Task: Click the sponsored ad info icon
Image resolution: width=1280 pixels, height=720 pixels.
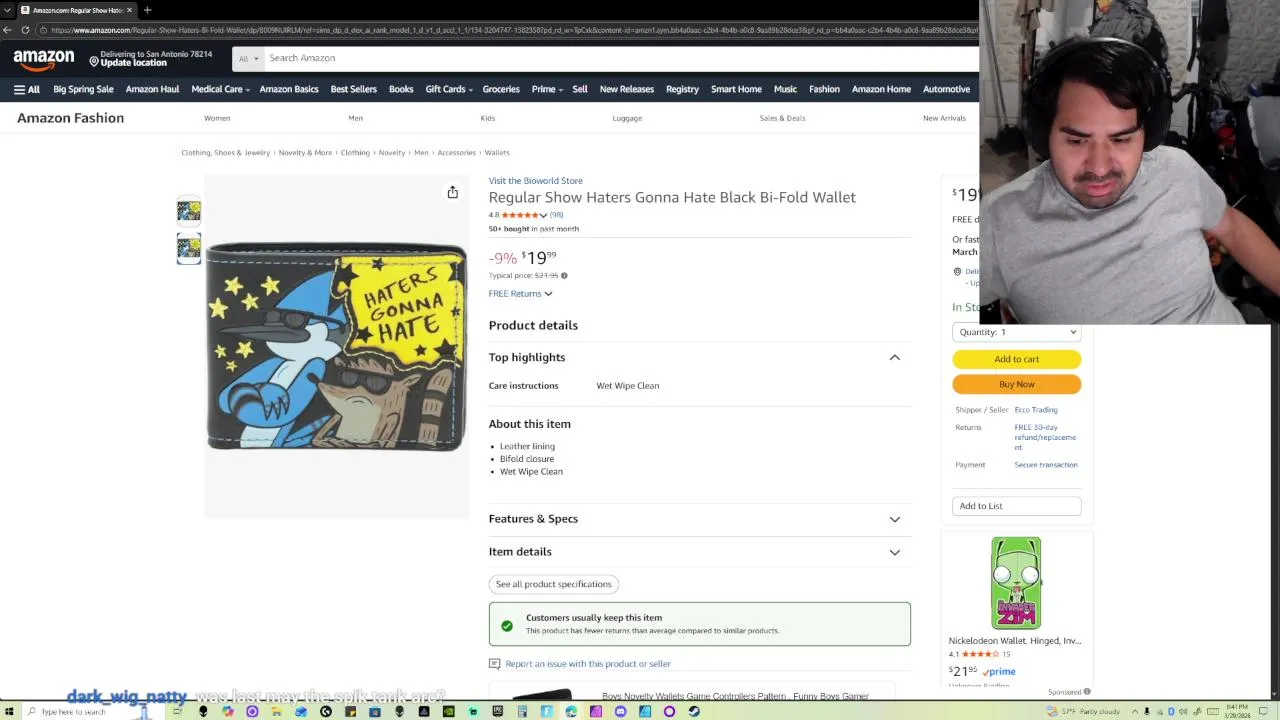Action: [1087, 692]
